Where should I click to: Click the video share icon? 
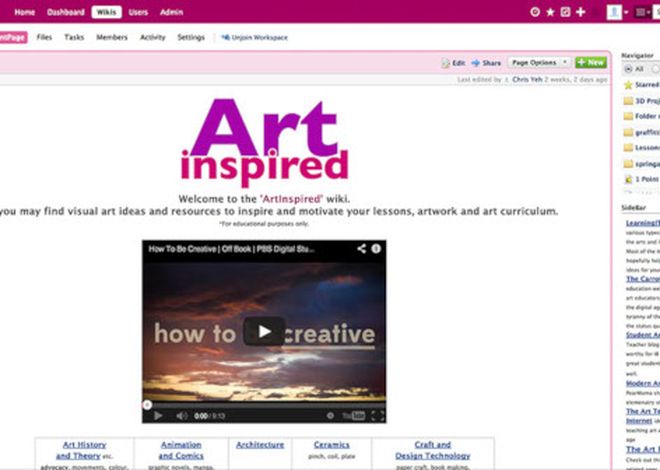pos(361,249)
